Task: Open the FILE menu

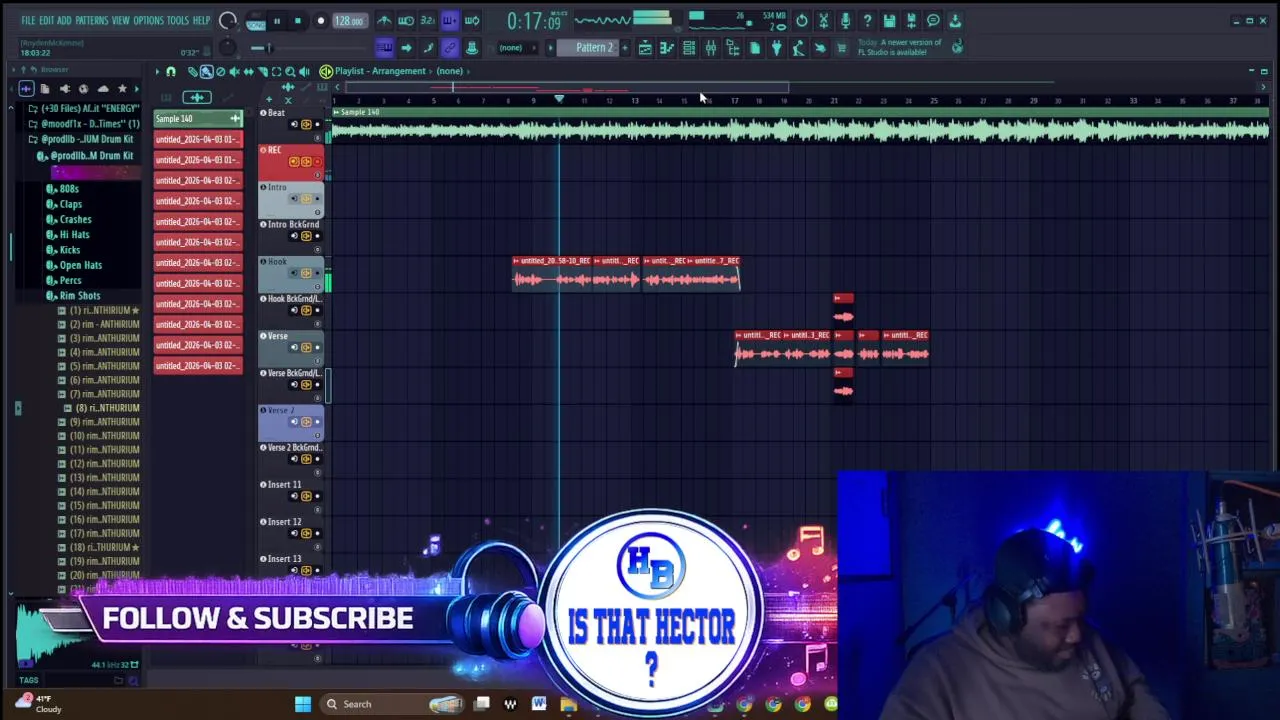Action: pos(28,20)
